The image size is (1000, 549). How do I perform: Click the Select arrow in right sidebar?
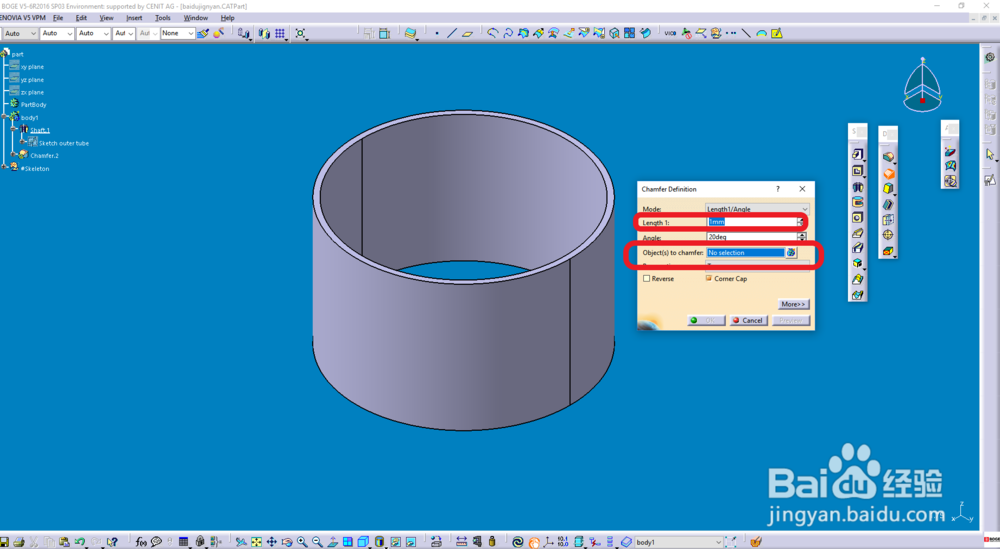coord(990,154)
